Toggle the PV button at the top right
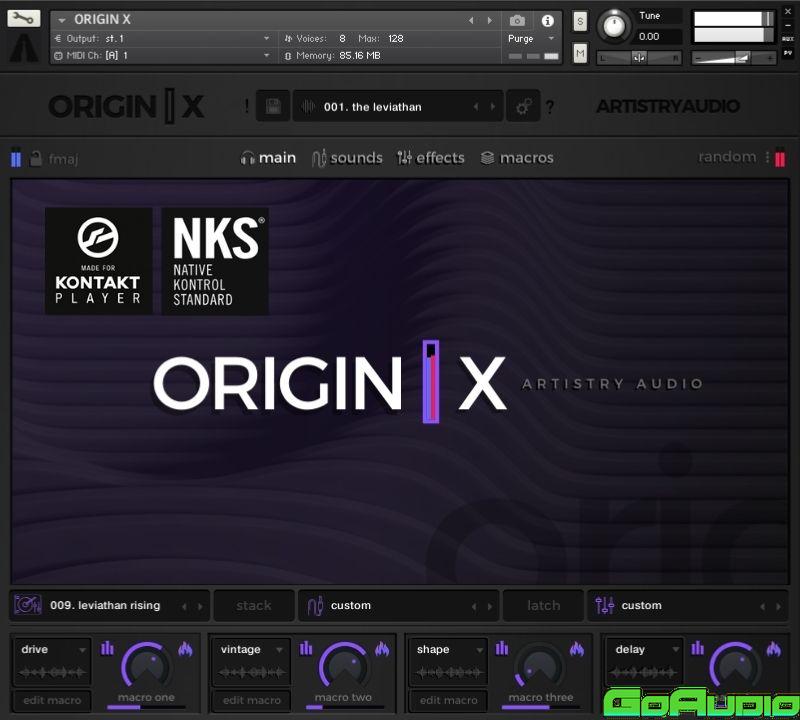Viewport: 800px width, 720px height. (x=788, y=53)
